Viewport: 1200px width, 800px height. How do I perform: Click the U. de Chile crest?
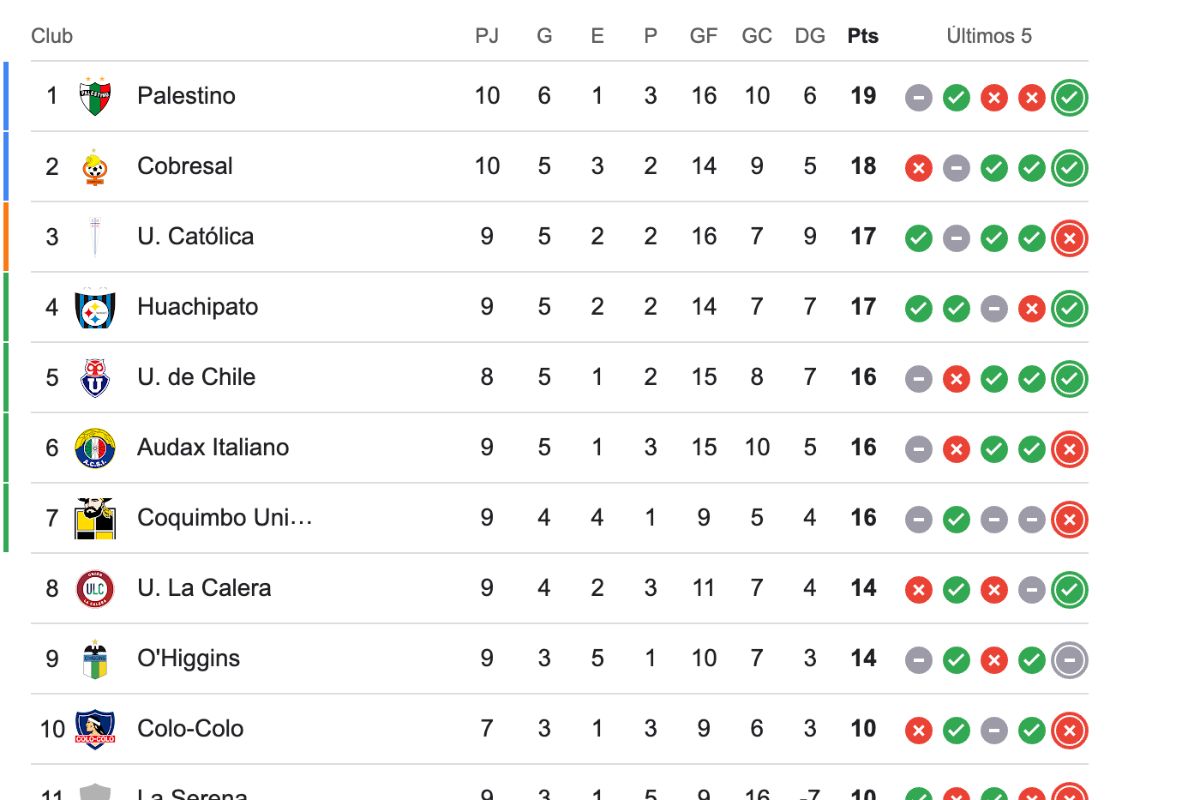95,378
